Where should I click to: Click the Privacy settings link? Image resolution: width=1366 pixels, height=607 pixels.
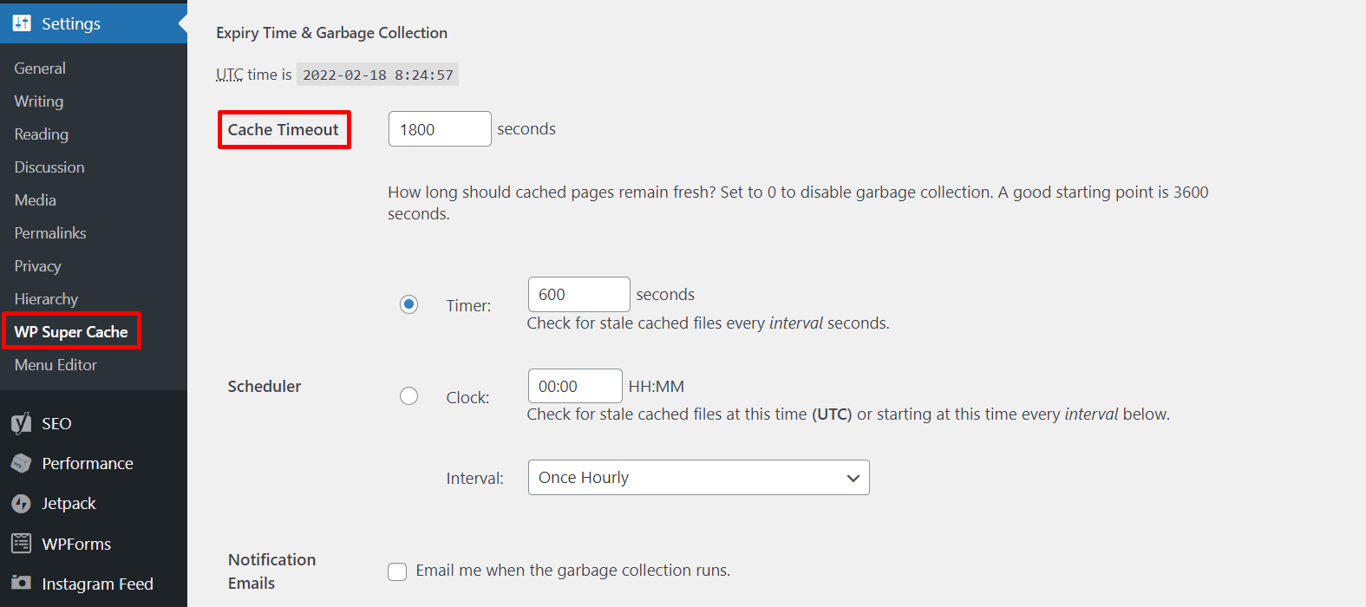(37, 265)
